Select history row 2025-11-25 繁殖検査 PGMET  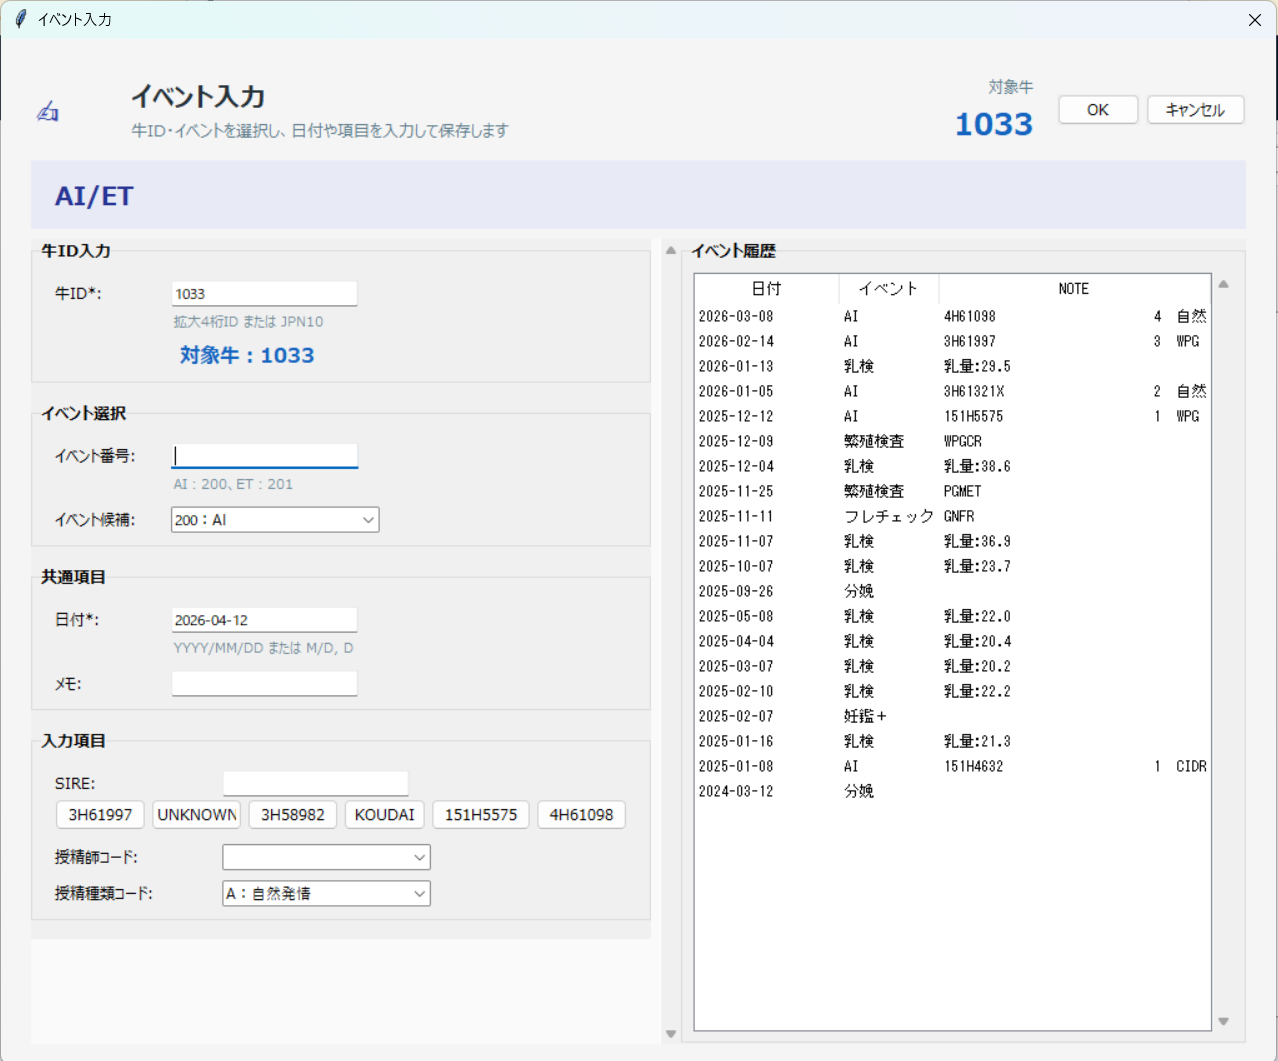[952, 491]
